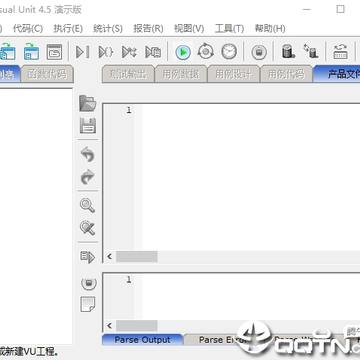
Task: Maximize the Visual Unit window
Action: [340, 9]
